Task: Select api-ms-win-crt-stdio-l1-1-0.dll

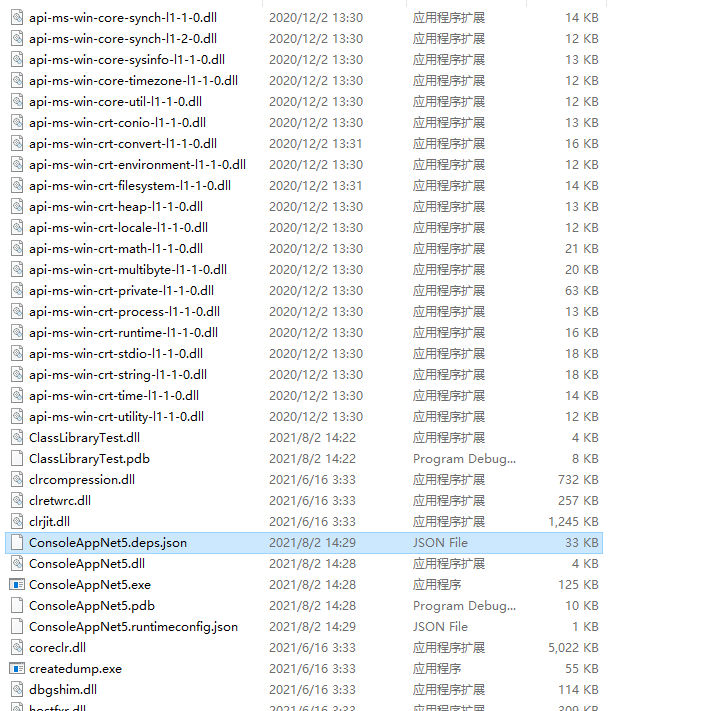Action: [116, 353]
